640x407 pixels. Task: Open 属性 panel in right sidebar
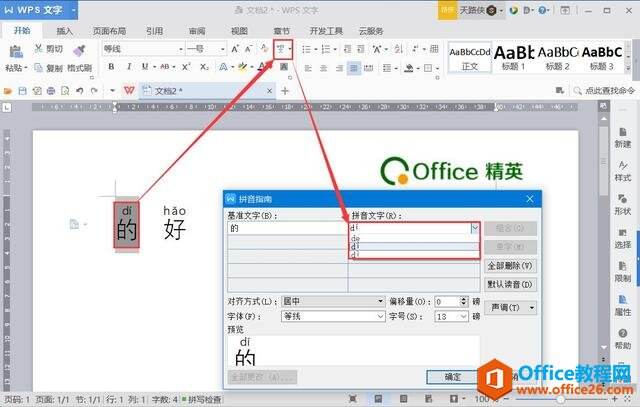(x=622, y=306)
